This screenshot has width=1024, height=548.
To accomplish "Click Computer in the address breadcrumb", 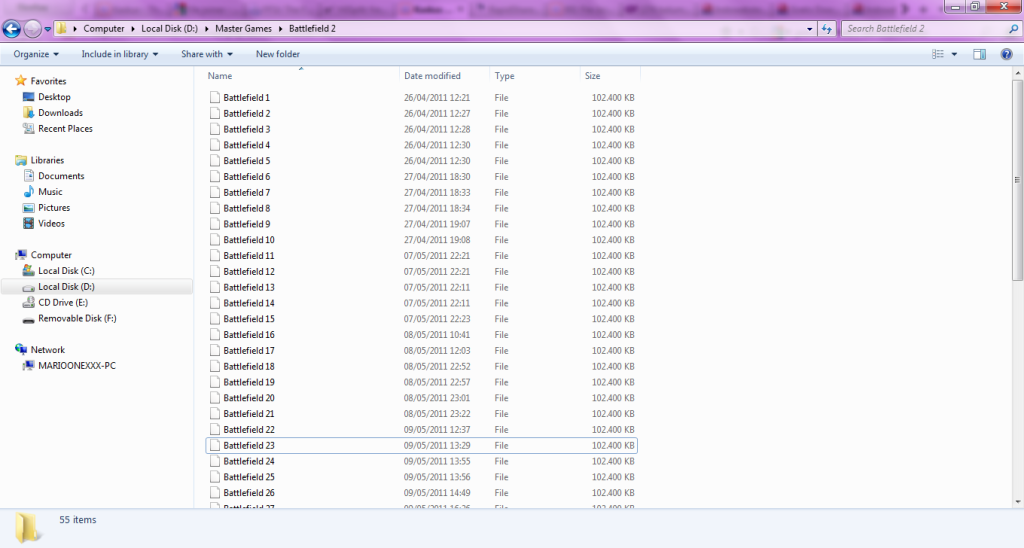I will pos(104,29).
